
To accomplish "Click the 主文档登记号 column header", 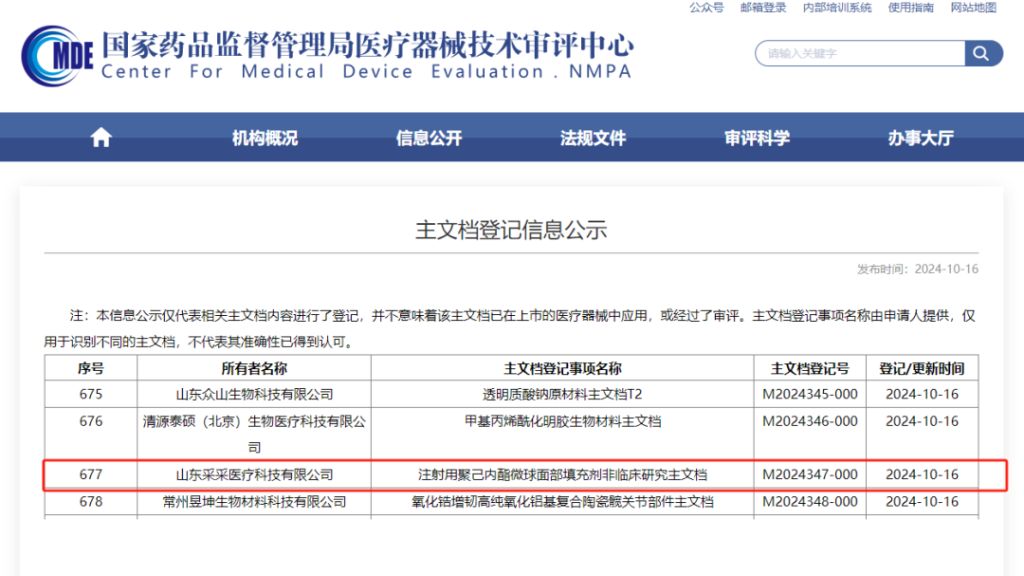I will pyautogui.click(x=810, y=368).
